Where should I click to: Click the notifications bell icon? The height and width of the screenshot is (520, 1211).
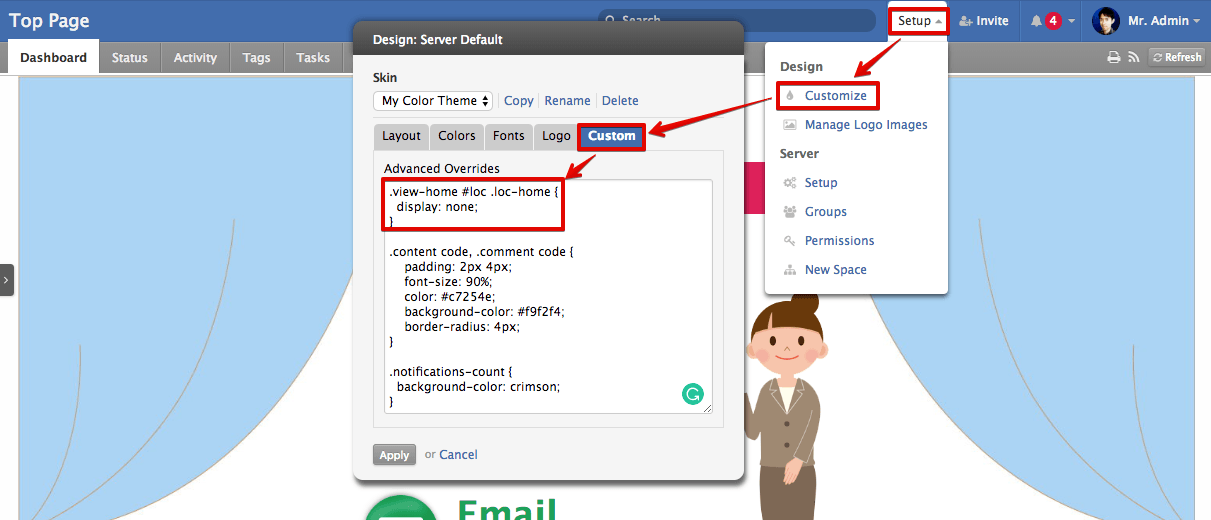tap(1036, 21)
